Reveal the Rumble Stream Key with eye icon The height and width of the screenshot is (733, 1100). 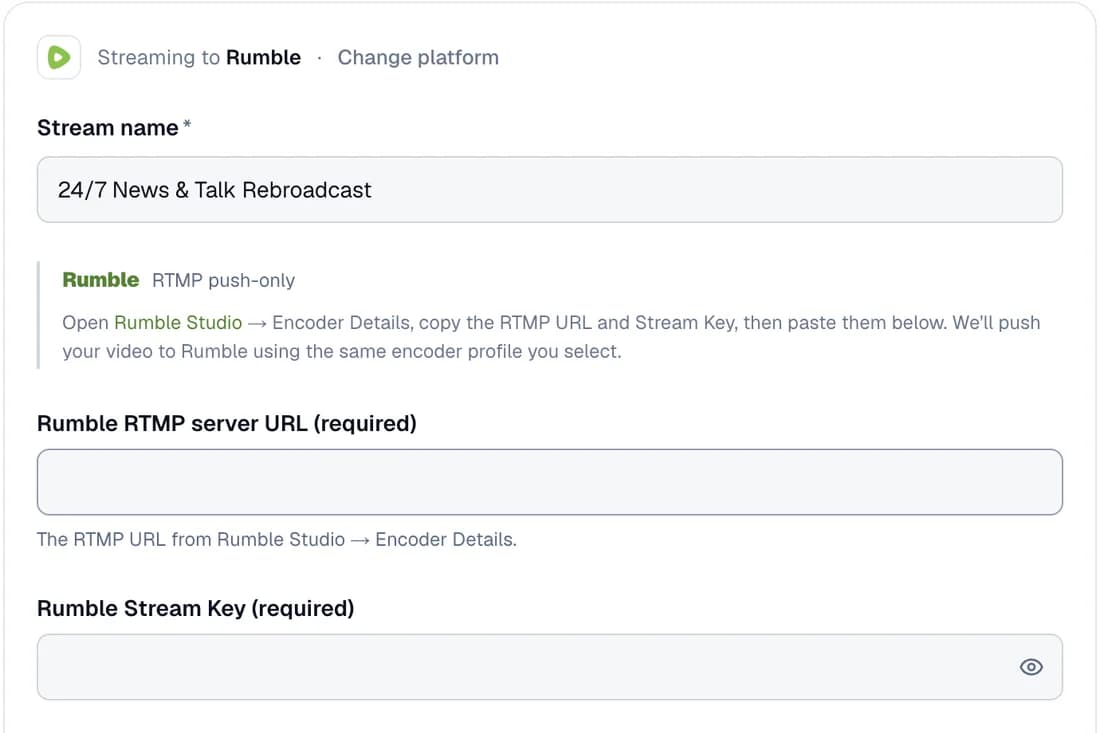point(1031,667)
